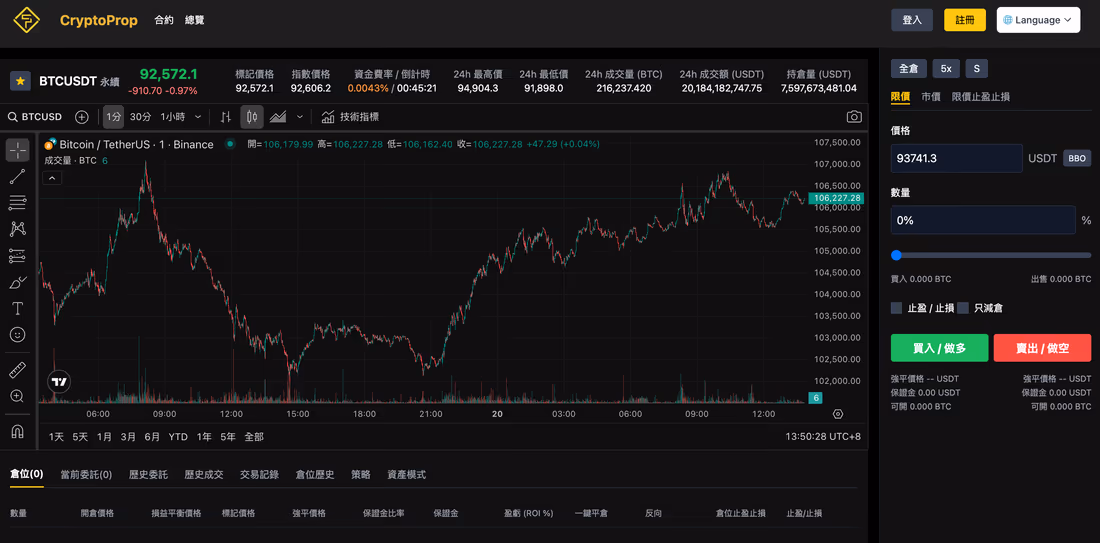
Task: Set chart range to 5天
Action: pyautogui.click(x=81, y=436)
